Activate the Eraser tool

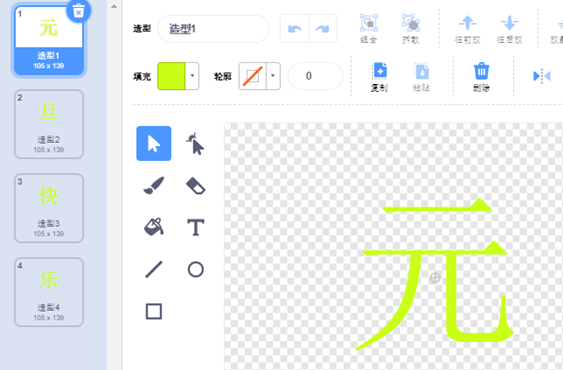pos(195,185)
